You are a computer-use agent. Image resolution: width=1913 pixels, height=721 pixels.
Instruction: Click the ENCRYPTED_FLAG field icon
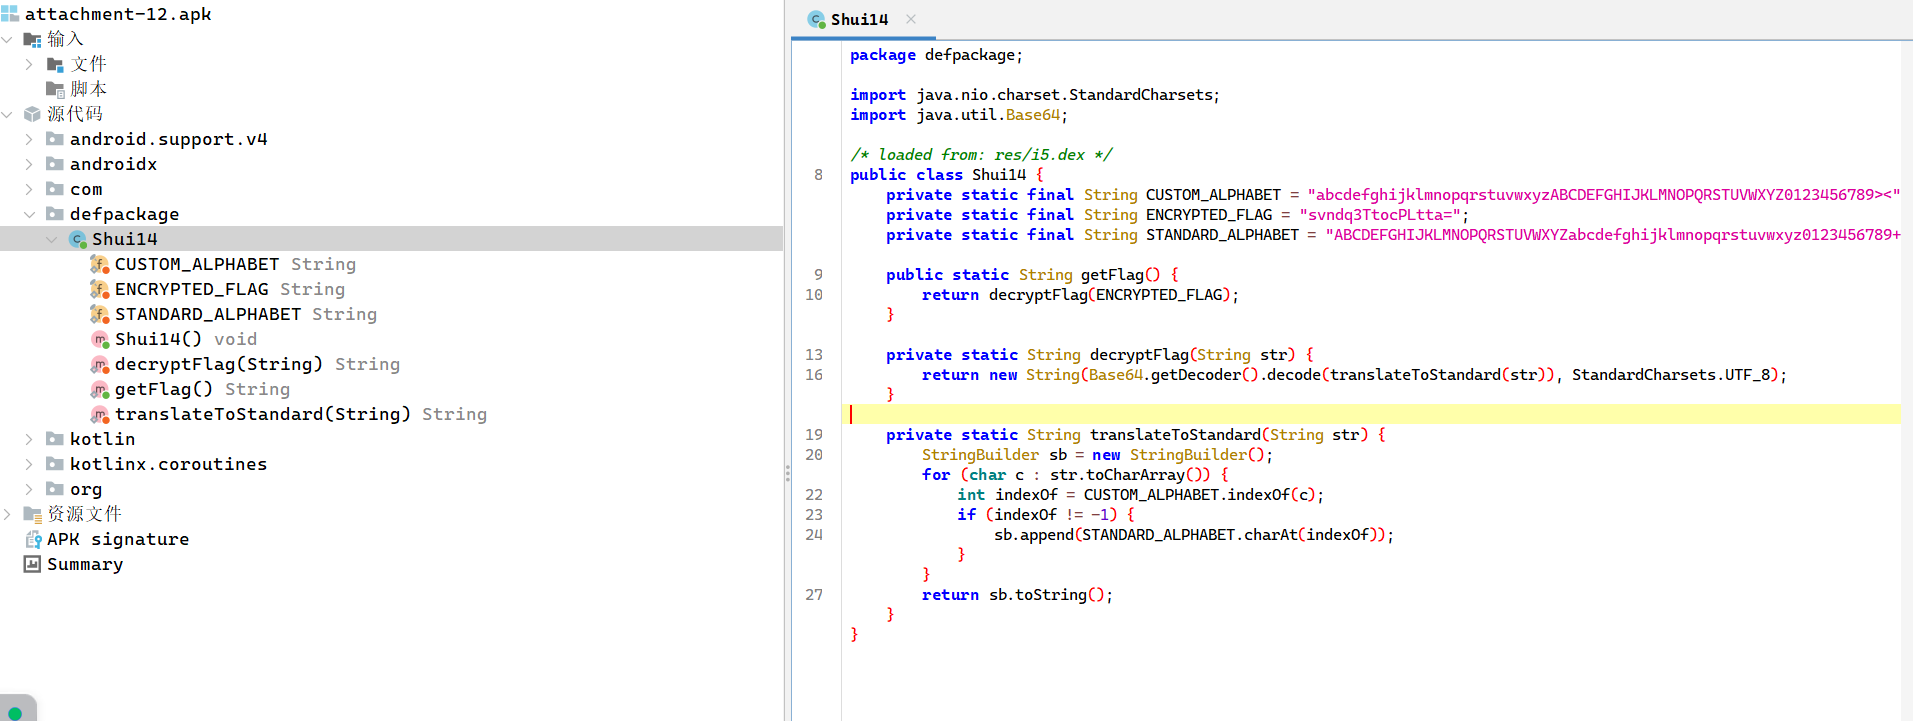coord(100,289)
